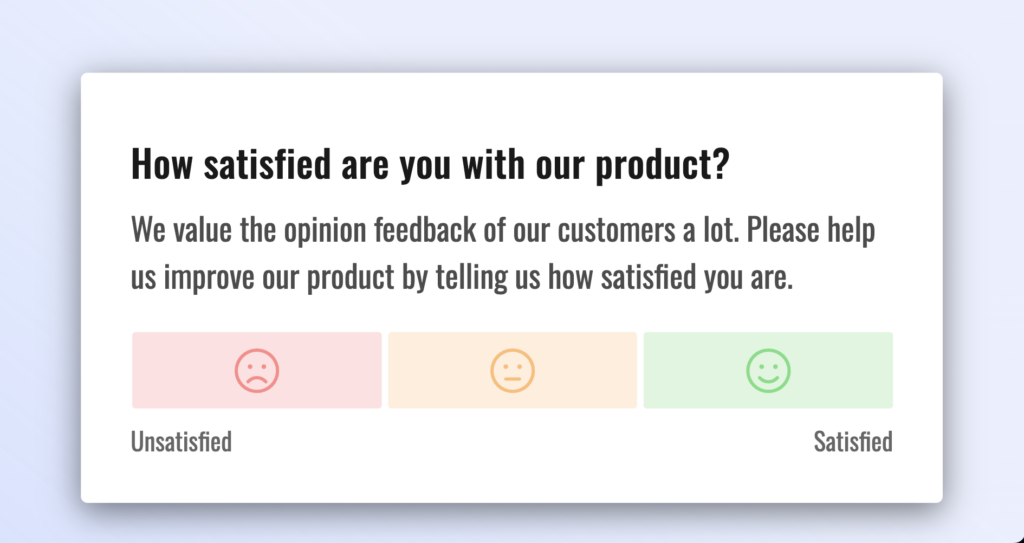
Task: Click the 'How satisfied are you' heading
Action: pos(430,164)
